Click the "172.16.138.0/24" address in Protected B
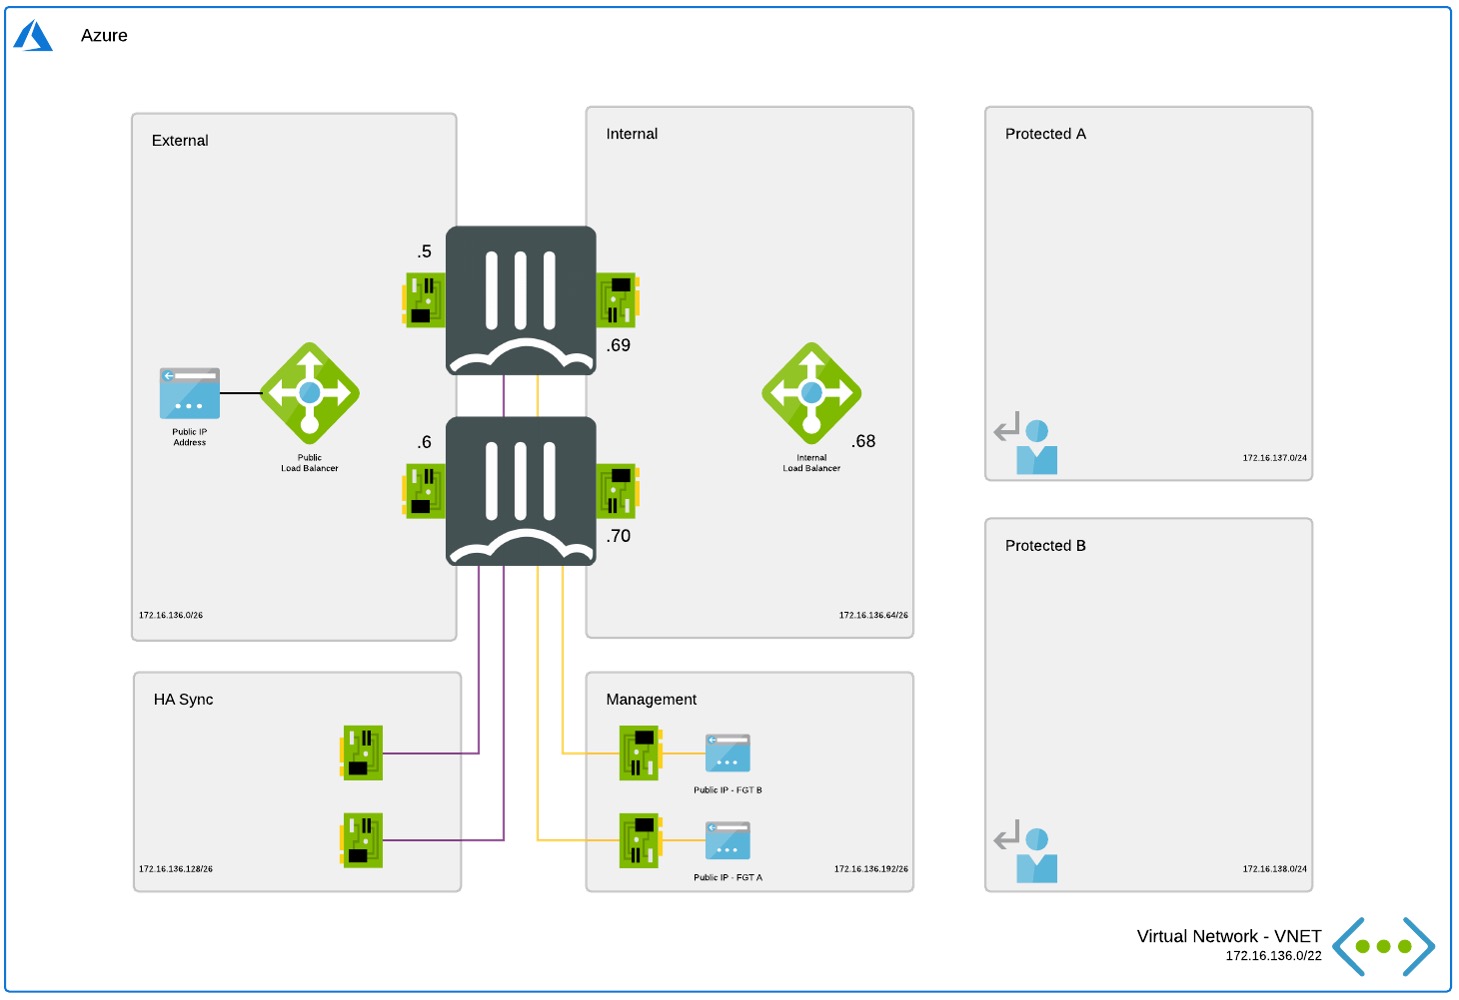The width and height of the screenshot is (1459, 1000). pyautogui.click(x=1275, y=869)
